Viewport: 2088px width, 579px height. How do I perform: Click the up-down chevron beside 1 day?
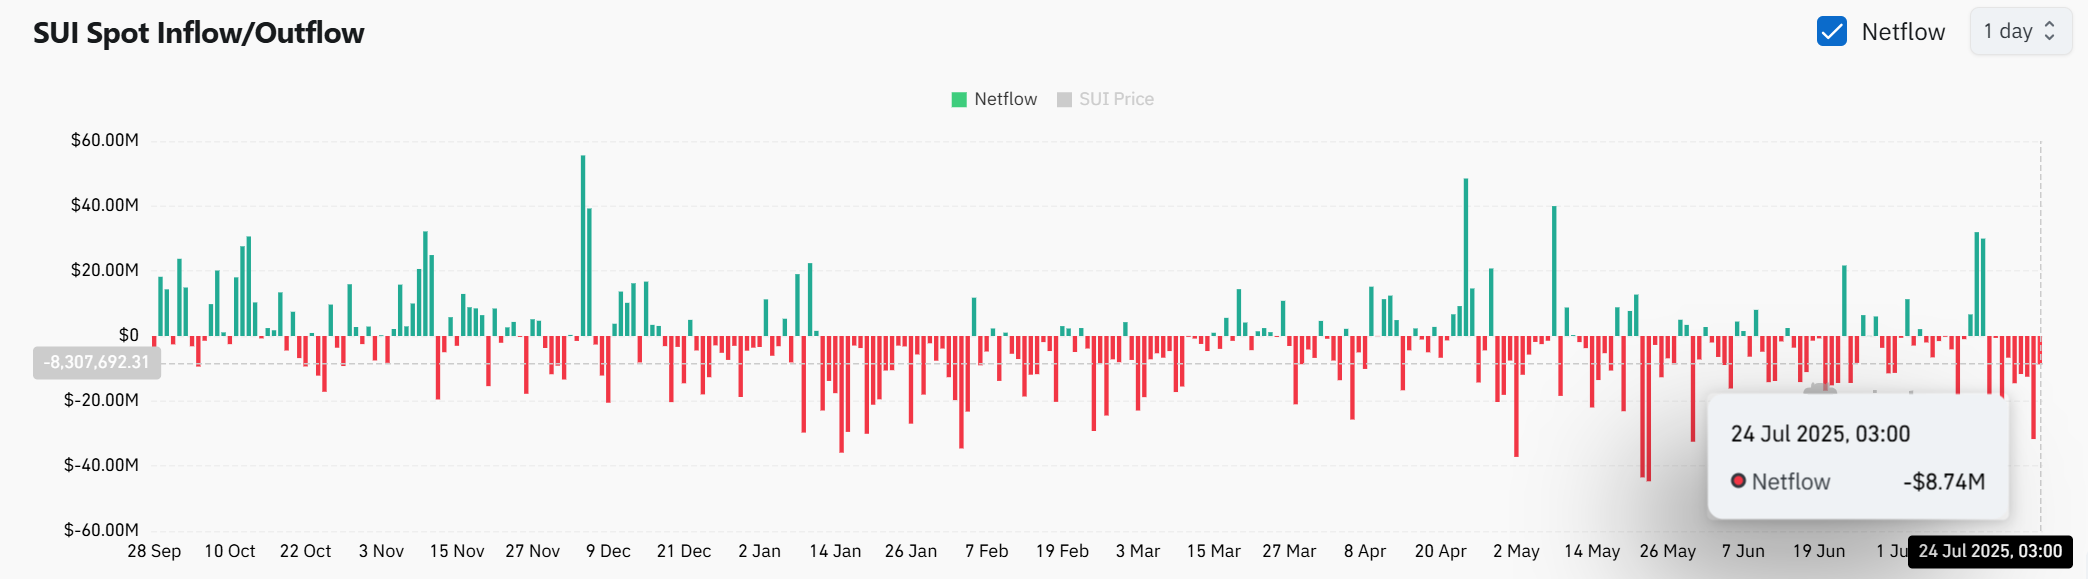(2049, 32)
